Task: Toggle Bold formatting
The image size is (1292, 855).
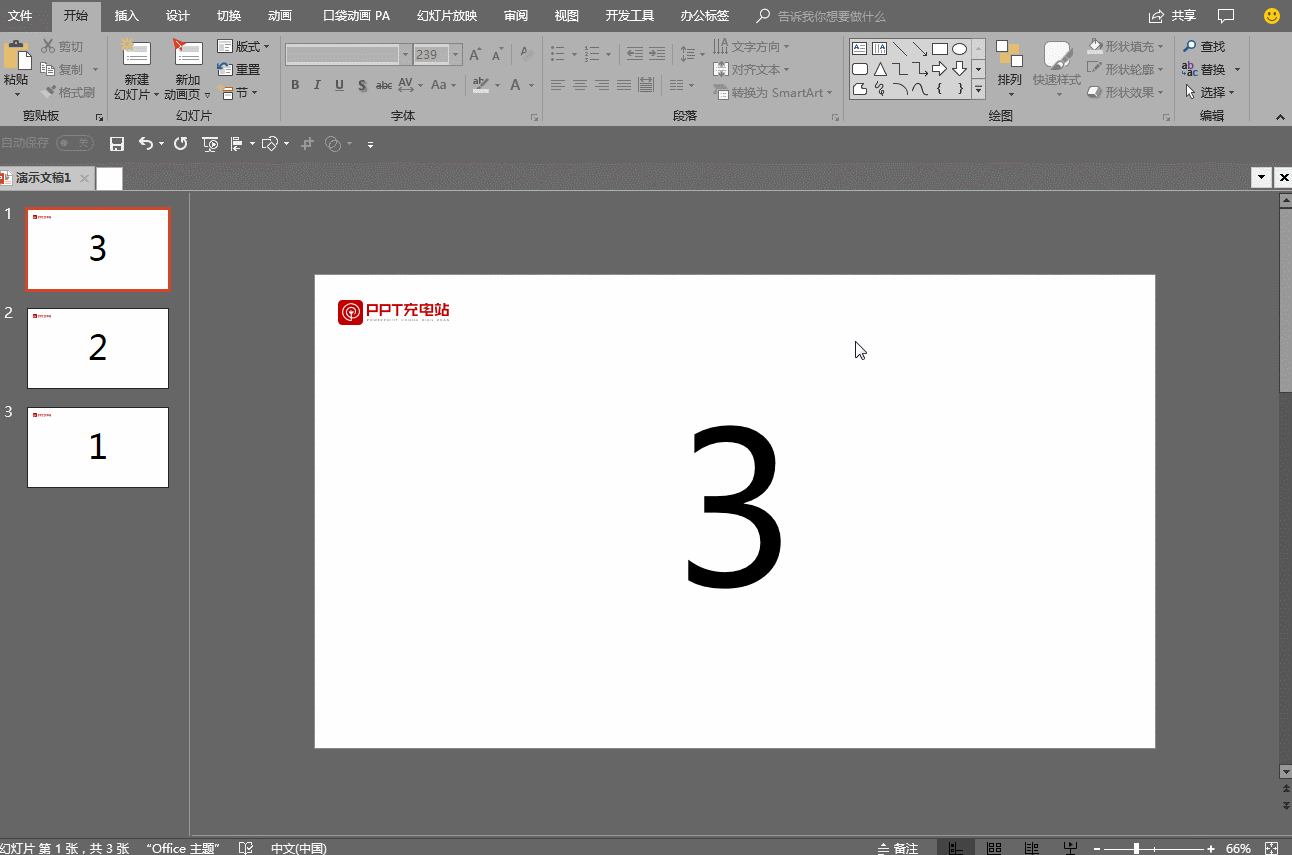Action: click(295, 85)
